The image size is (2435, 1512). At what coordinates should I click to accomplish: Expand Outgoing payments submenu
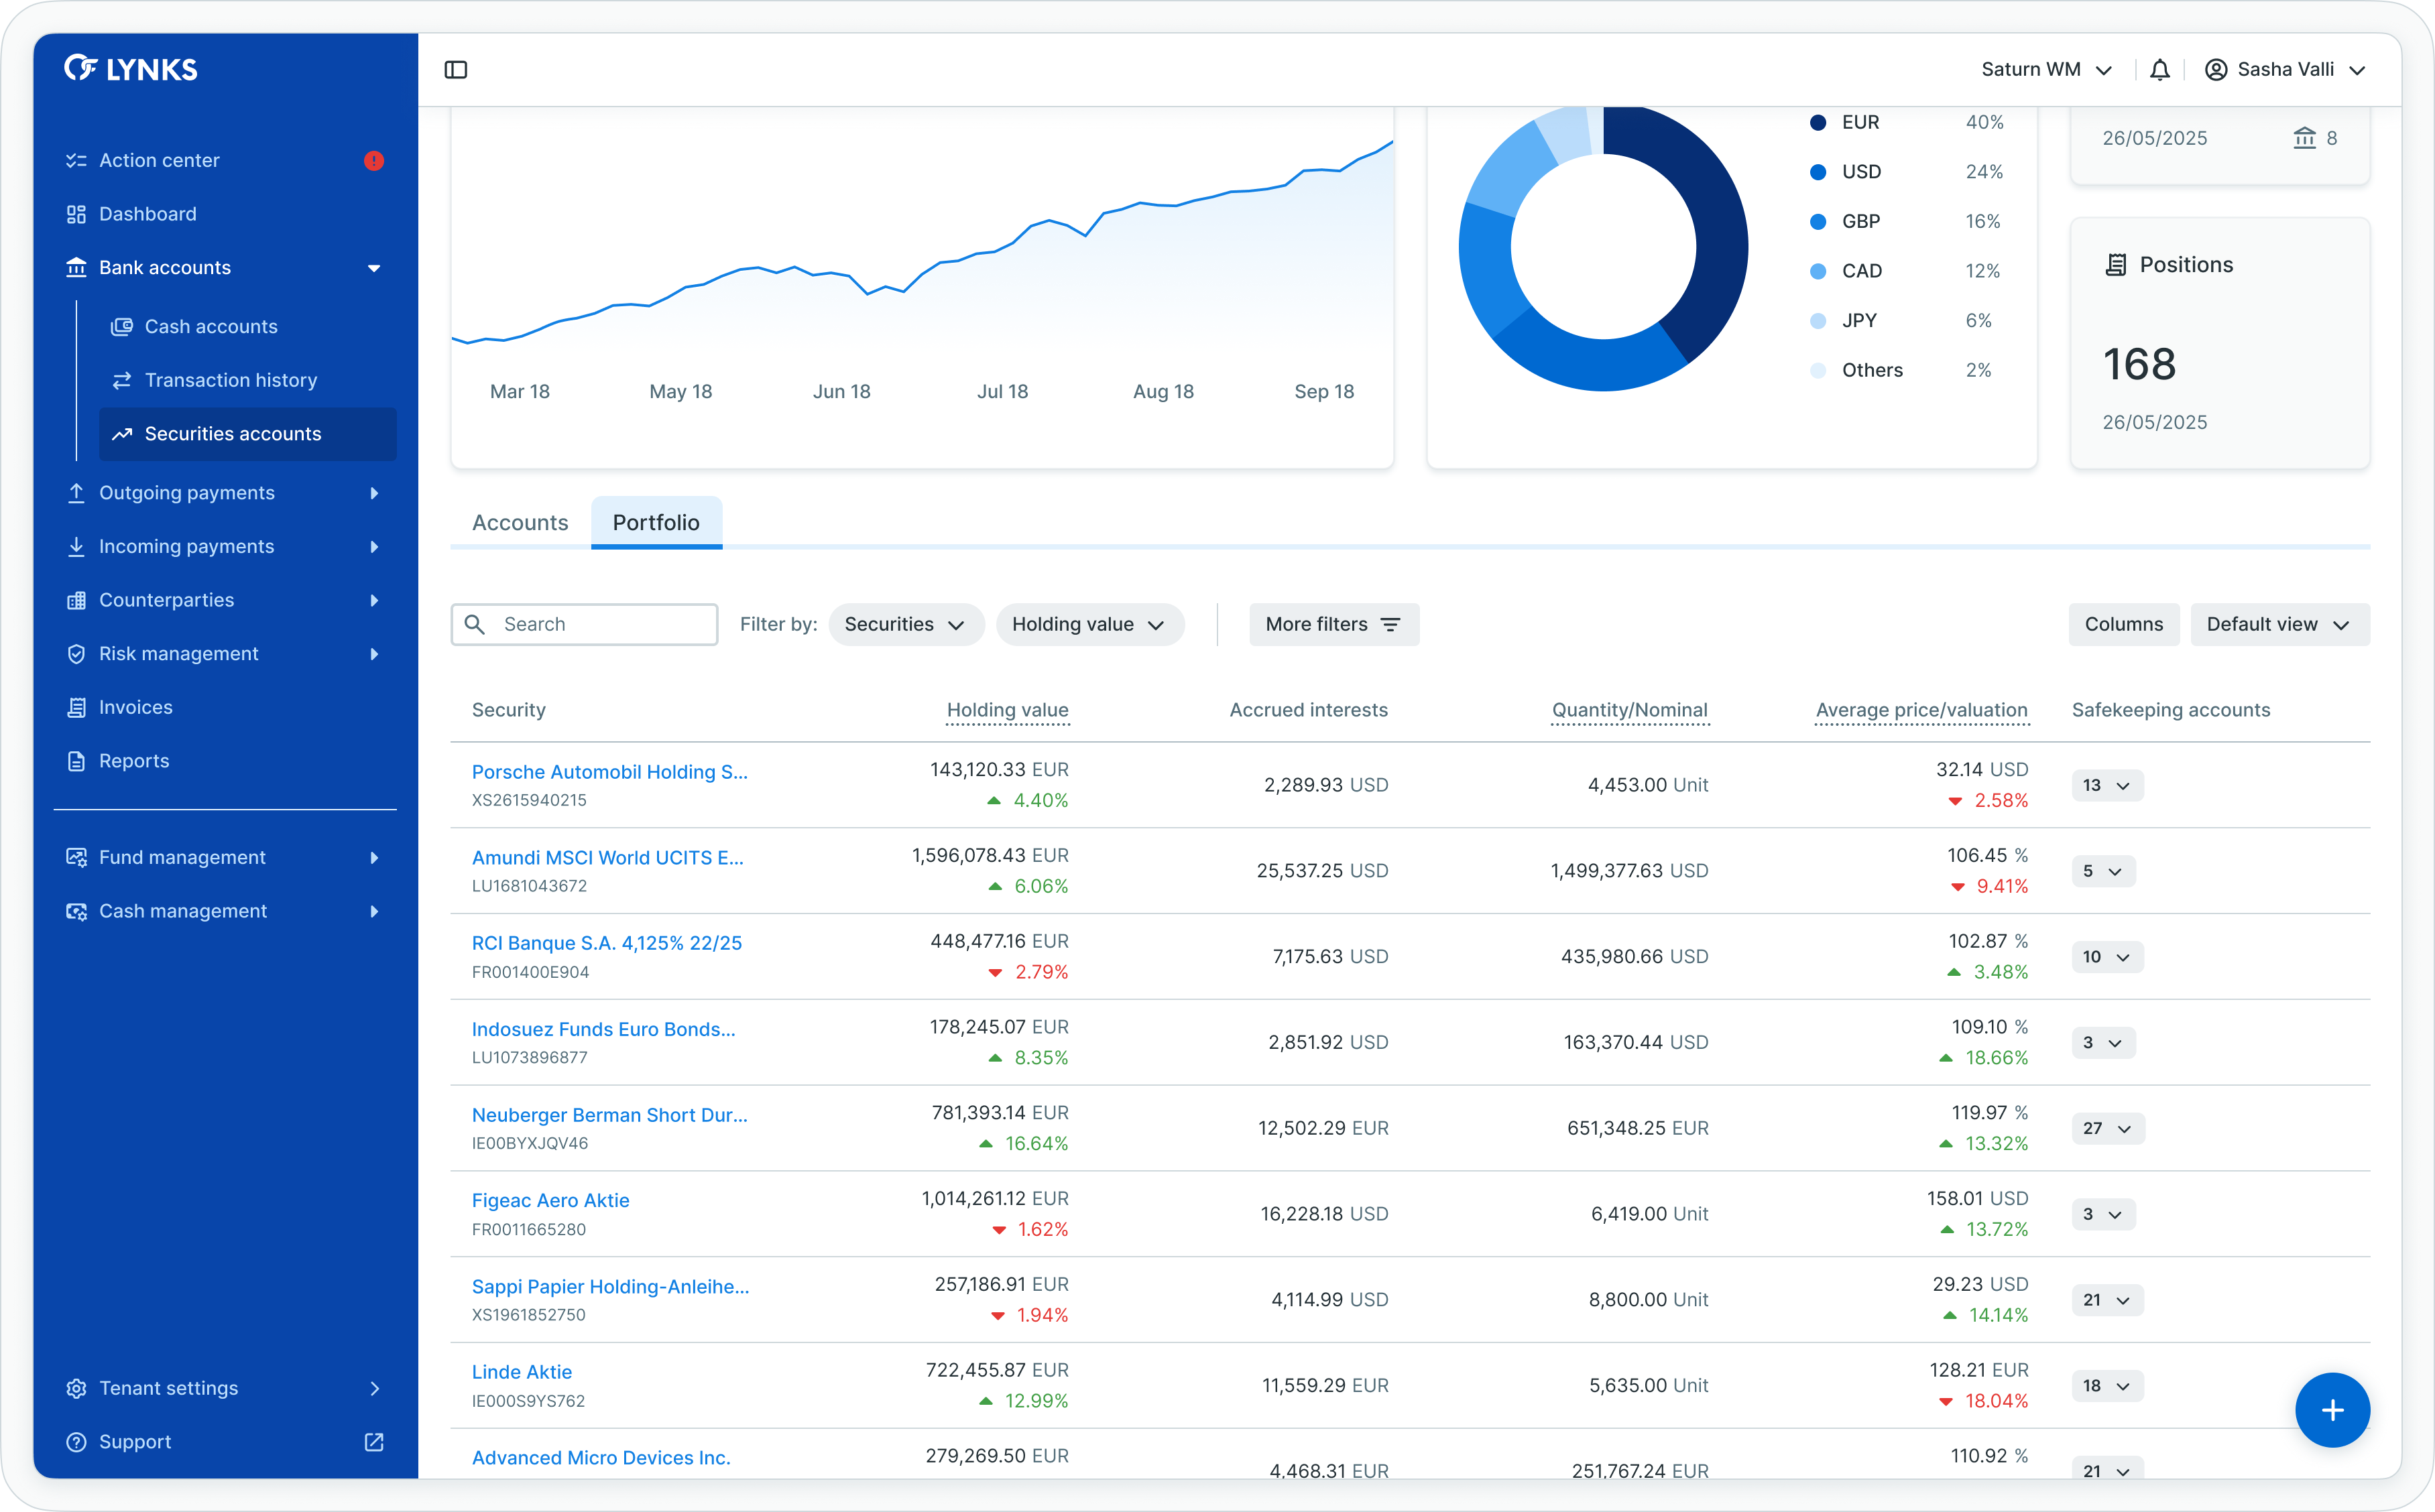pyautogui.click(x=374, y=493)
